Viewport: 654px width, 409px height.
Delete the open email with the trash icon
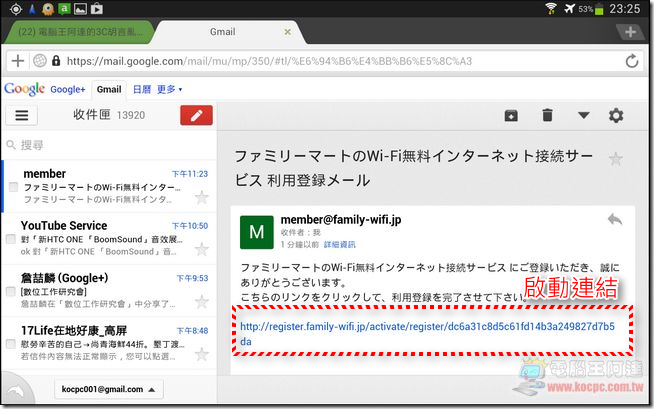point(547,115)
